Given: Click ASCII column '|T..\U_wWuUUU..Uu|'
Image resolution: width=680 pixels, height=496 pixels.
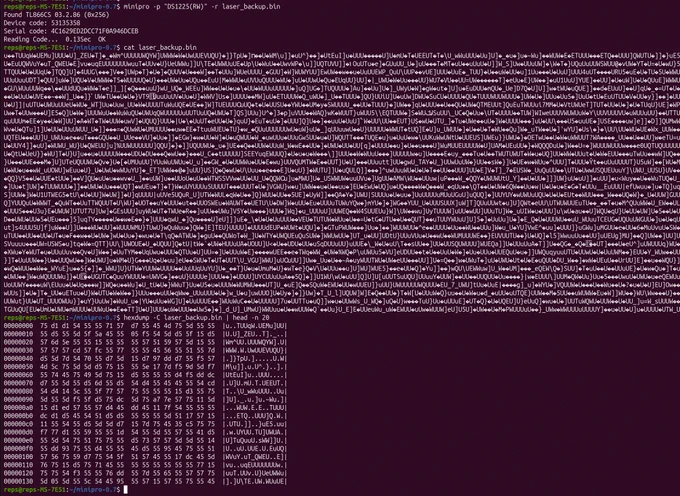Looking at the screenshot, I should [255, 392].
